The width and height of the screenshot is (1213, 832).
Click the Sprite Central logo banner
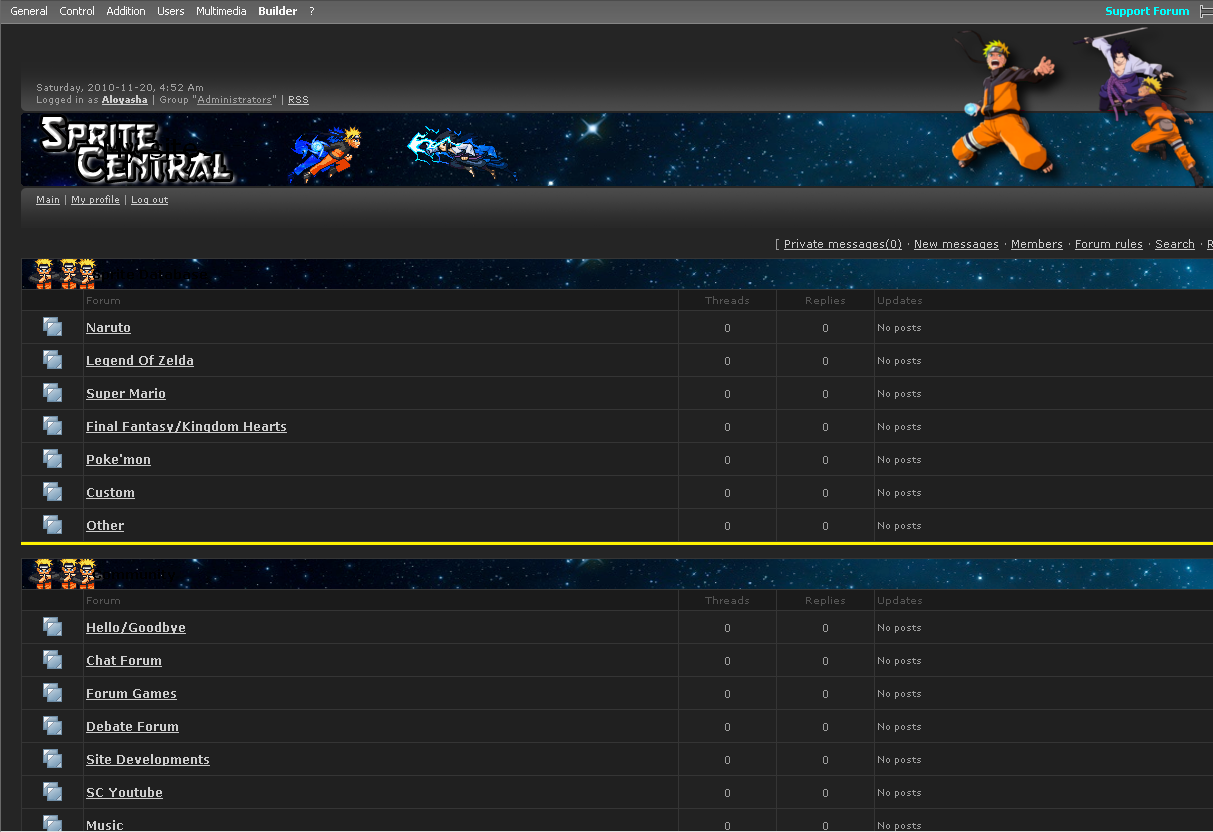(x=137, y=151)
